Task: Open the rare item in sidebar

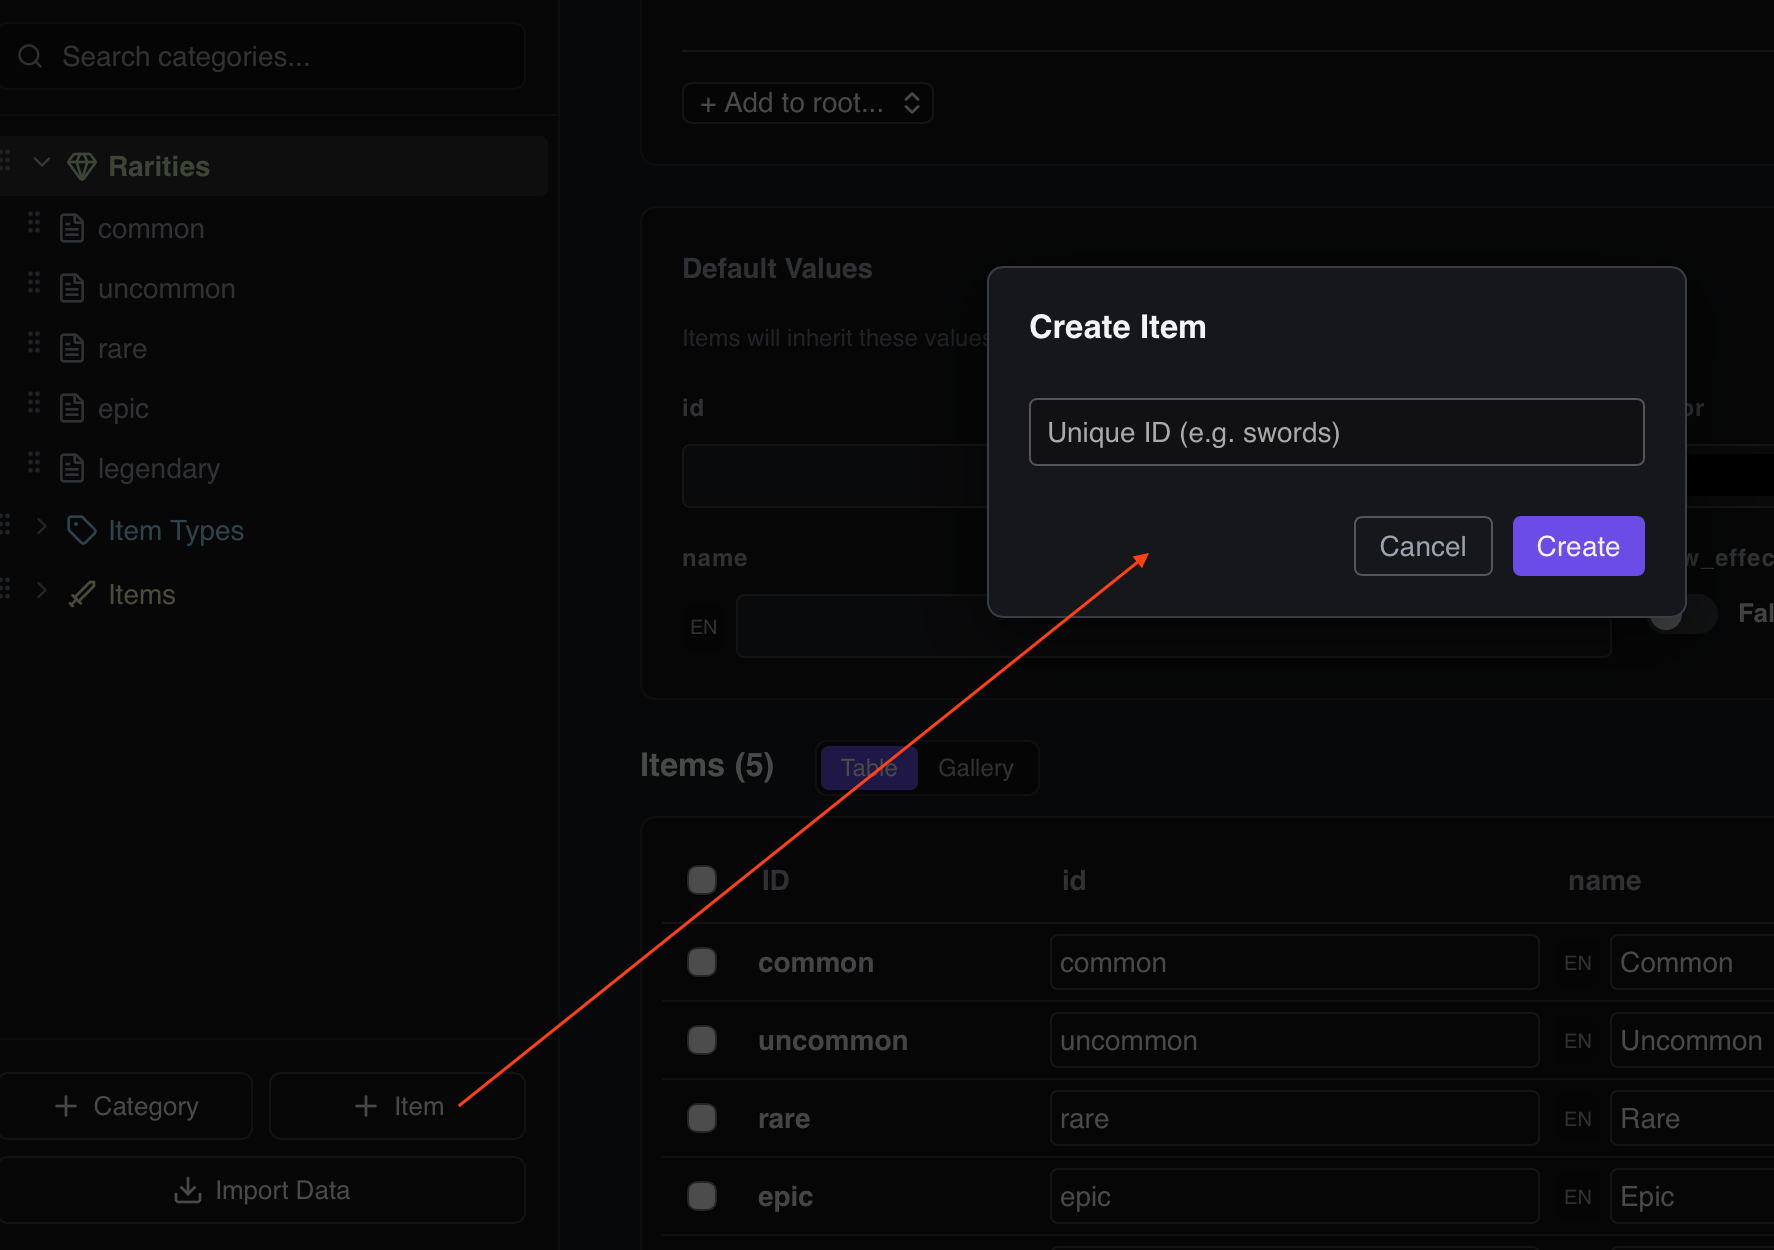Action: pyautogui.click(x=122, y=349)
